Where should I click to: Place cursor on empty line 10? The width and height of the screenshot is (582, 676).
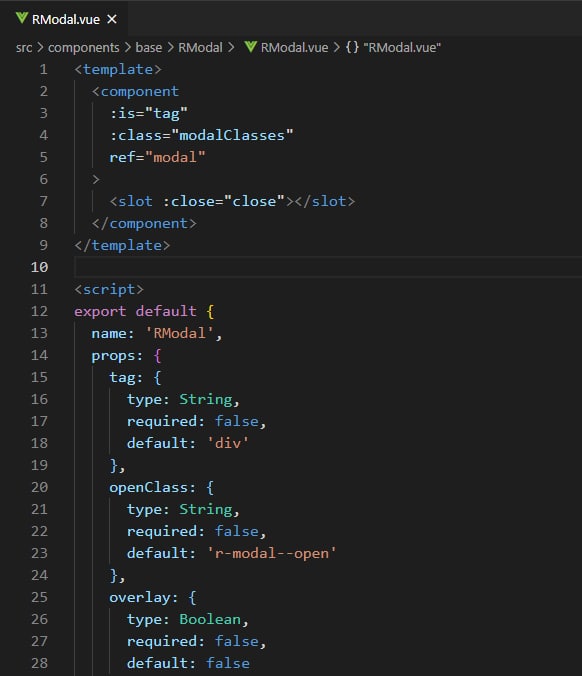click(x=328, y=267)
